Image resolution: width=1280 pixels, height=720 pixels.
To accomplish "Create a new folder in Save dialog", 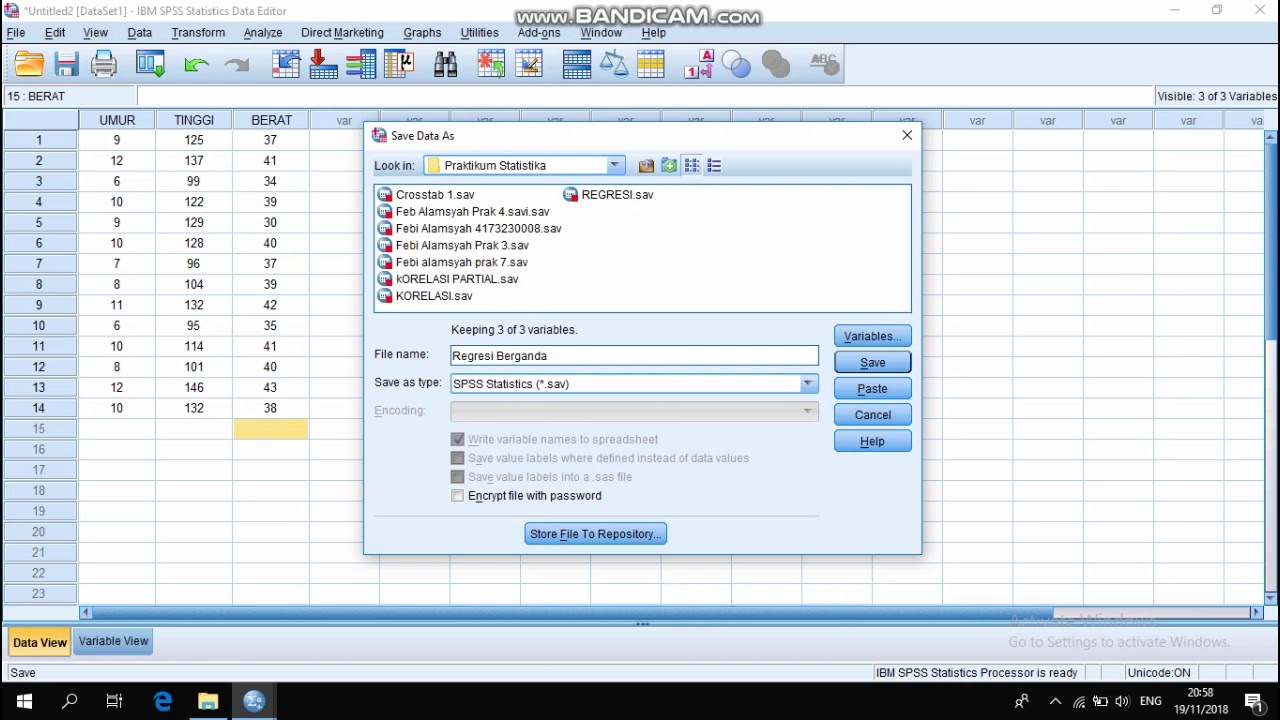I will point(669,166).
